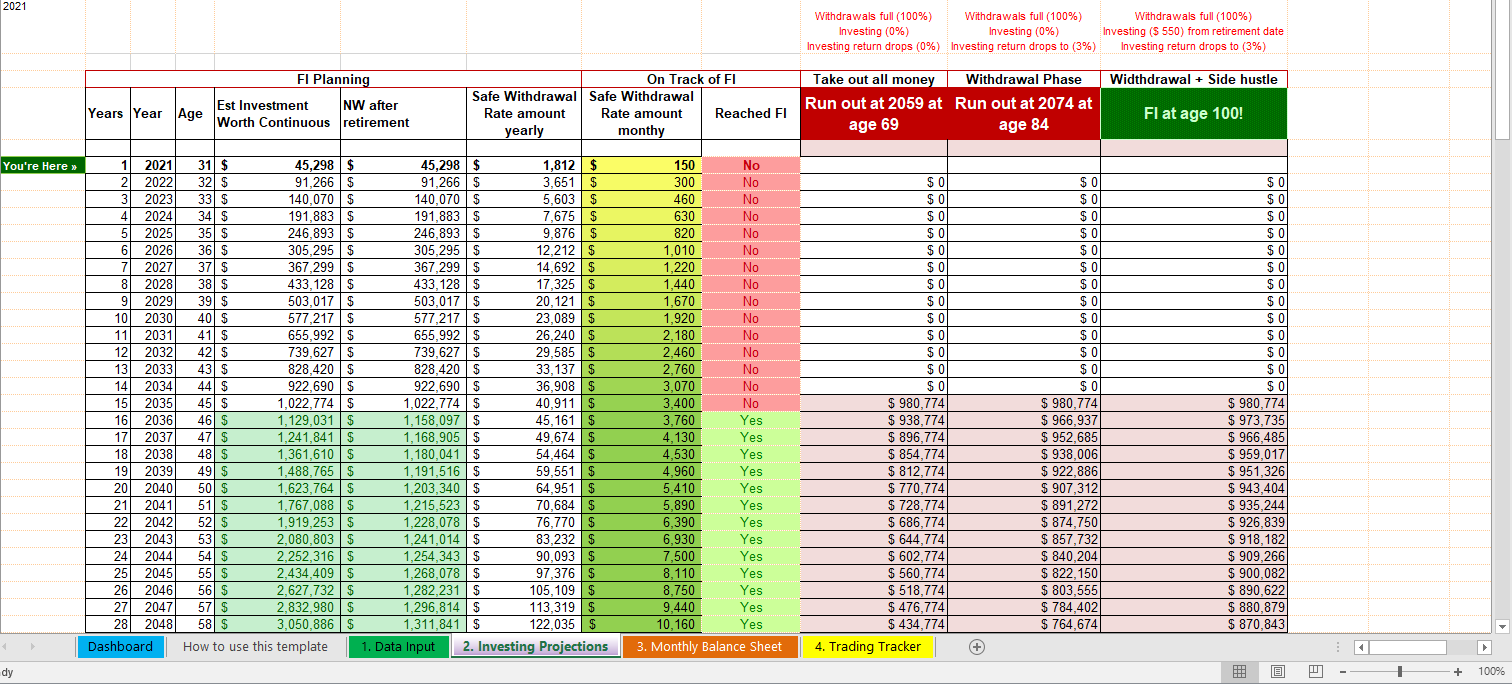Click the New sheet plus button

coord(977,647)
